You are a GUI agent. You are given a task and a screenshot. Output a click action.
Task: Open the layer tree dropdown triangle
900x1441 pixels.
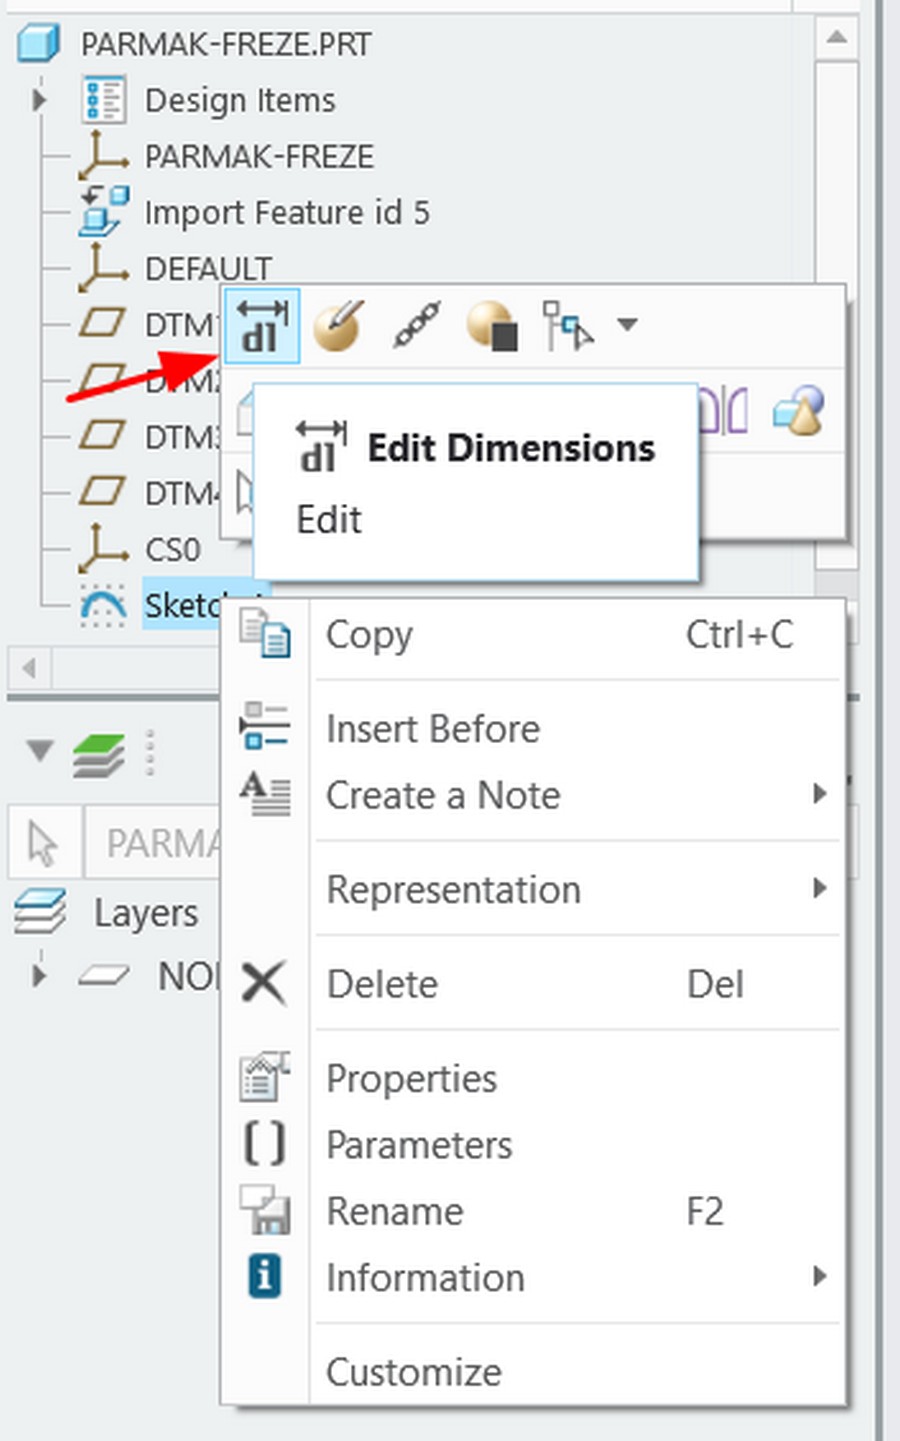pyautogui.click(x=39, y=751)
